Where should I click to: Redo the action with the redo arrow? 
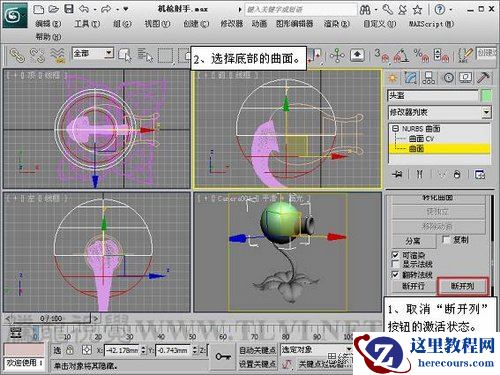106,9
